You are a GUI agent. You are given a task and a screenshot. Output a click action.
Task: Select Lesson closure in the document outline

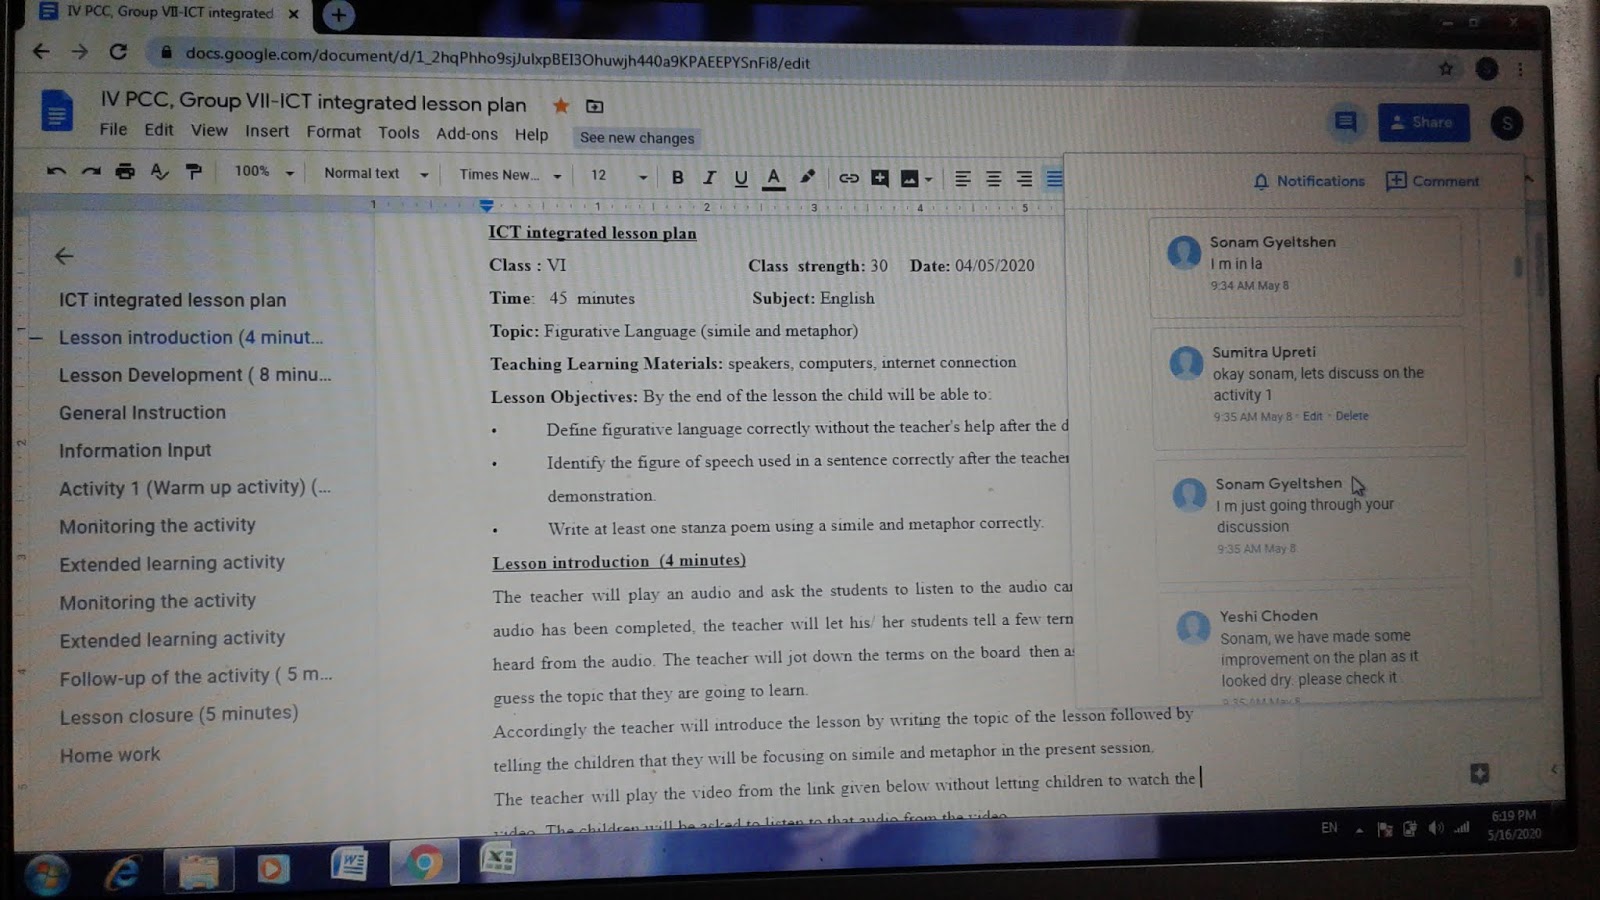pyautogui.click(x=178, y=714)
